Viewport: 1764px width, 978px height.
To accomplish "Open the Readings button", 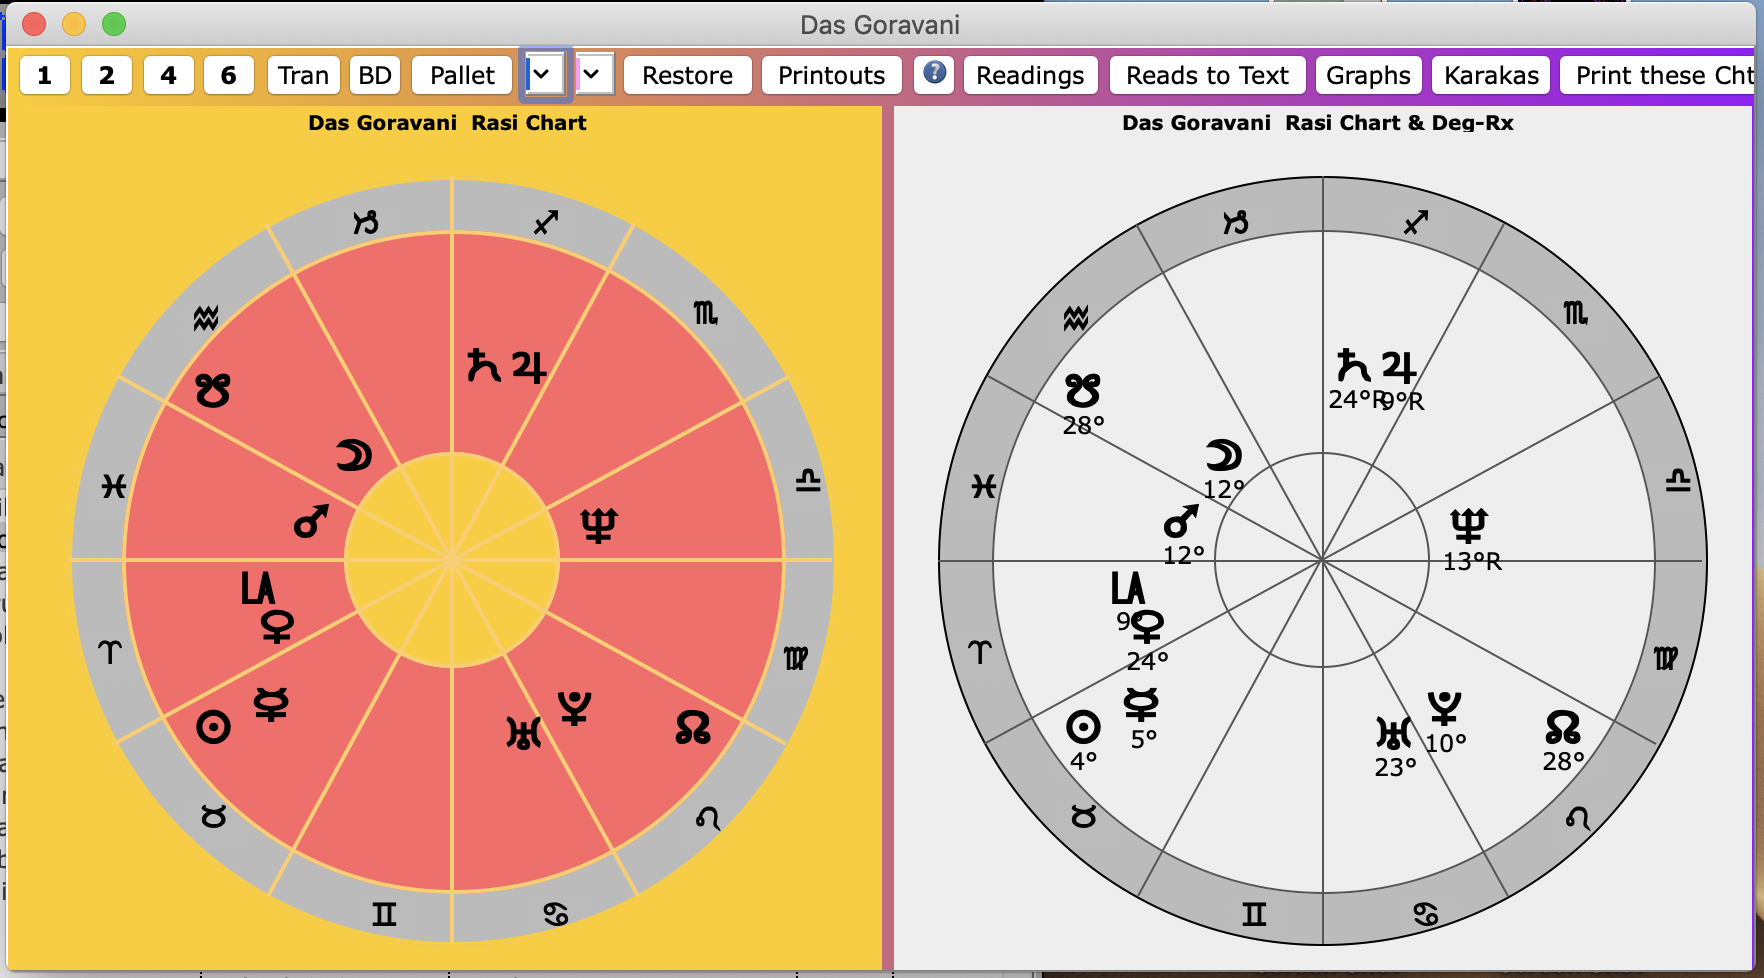I will [x=1029, y=75].
